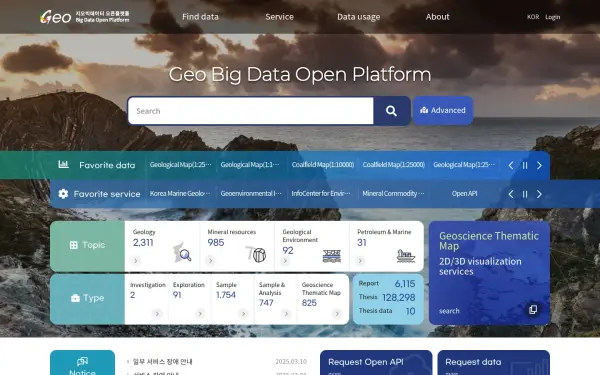
Task: Open InfoCenter for Envir… service
Action: coord(321,194)
